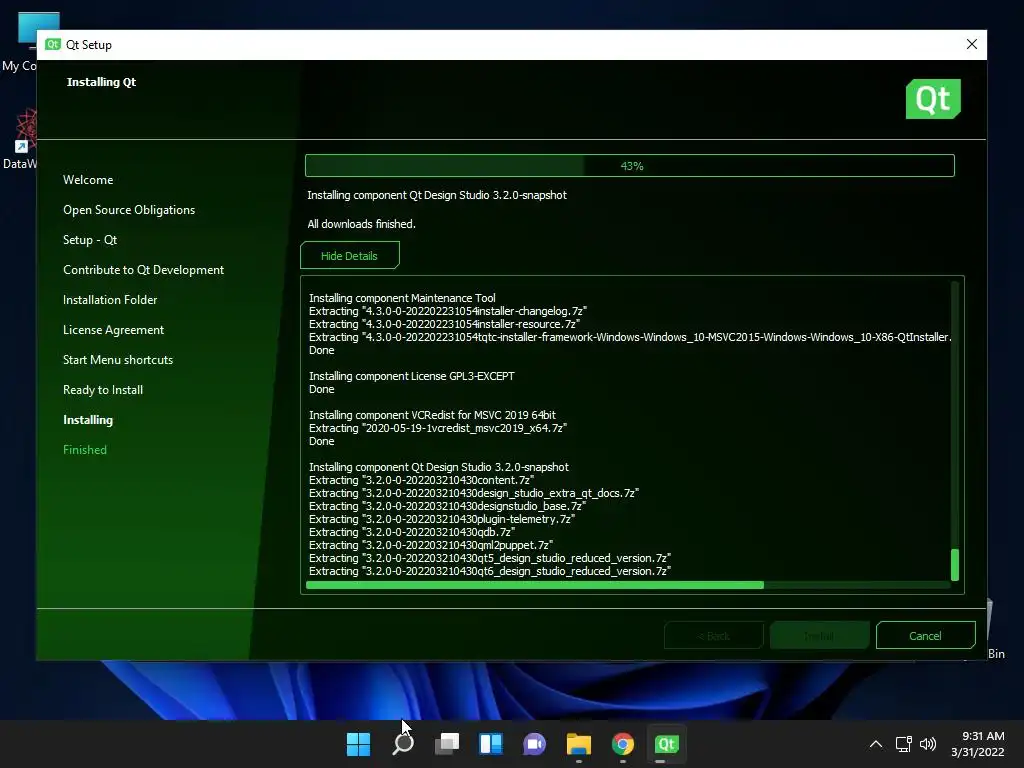The image size is (1024, 768).
Task: Open the Widgets panel in the taskbar
Action: [x=490, y=744]
